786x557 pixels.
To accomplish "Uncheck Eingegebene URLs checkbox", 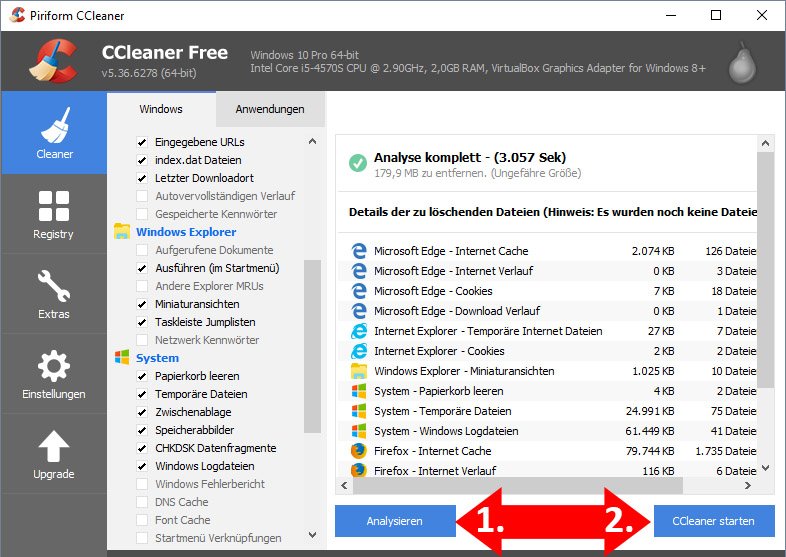I will coord(142,142).
